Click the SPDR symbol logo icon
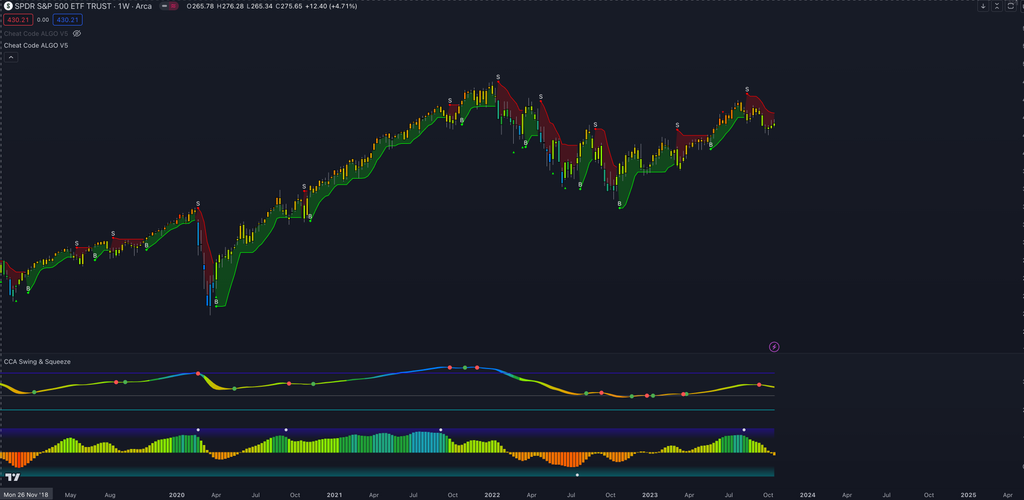 pyautogui.click(x=9, y=7)
